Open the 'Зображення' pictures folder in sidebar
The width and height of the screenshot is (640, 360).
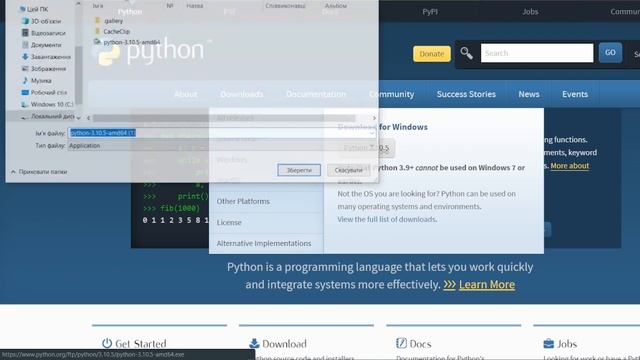[44, 69]
